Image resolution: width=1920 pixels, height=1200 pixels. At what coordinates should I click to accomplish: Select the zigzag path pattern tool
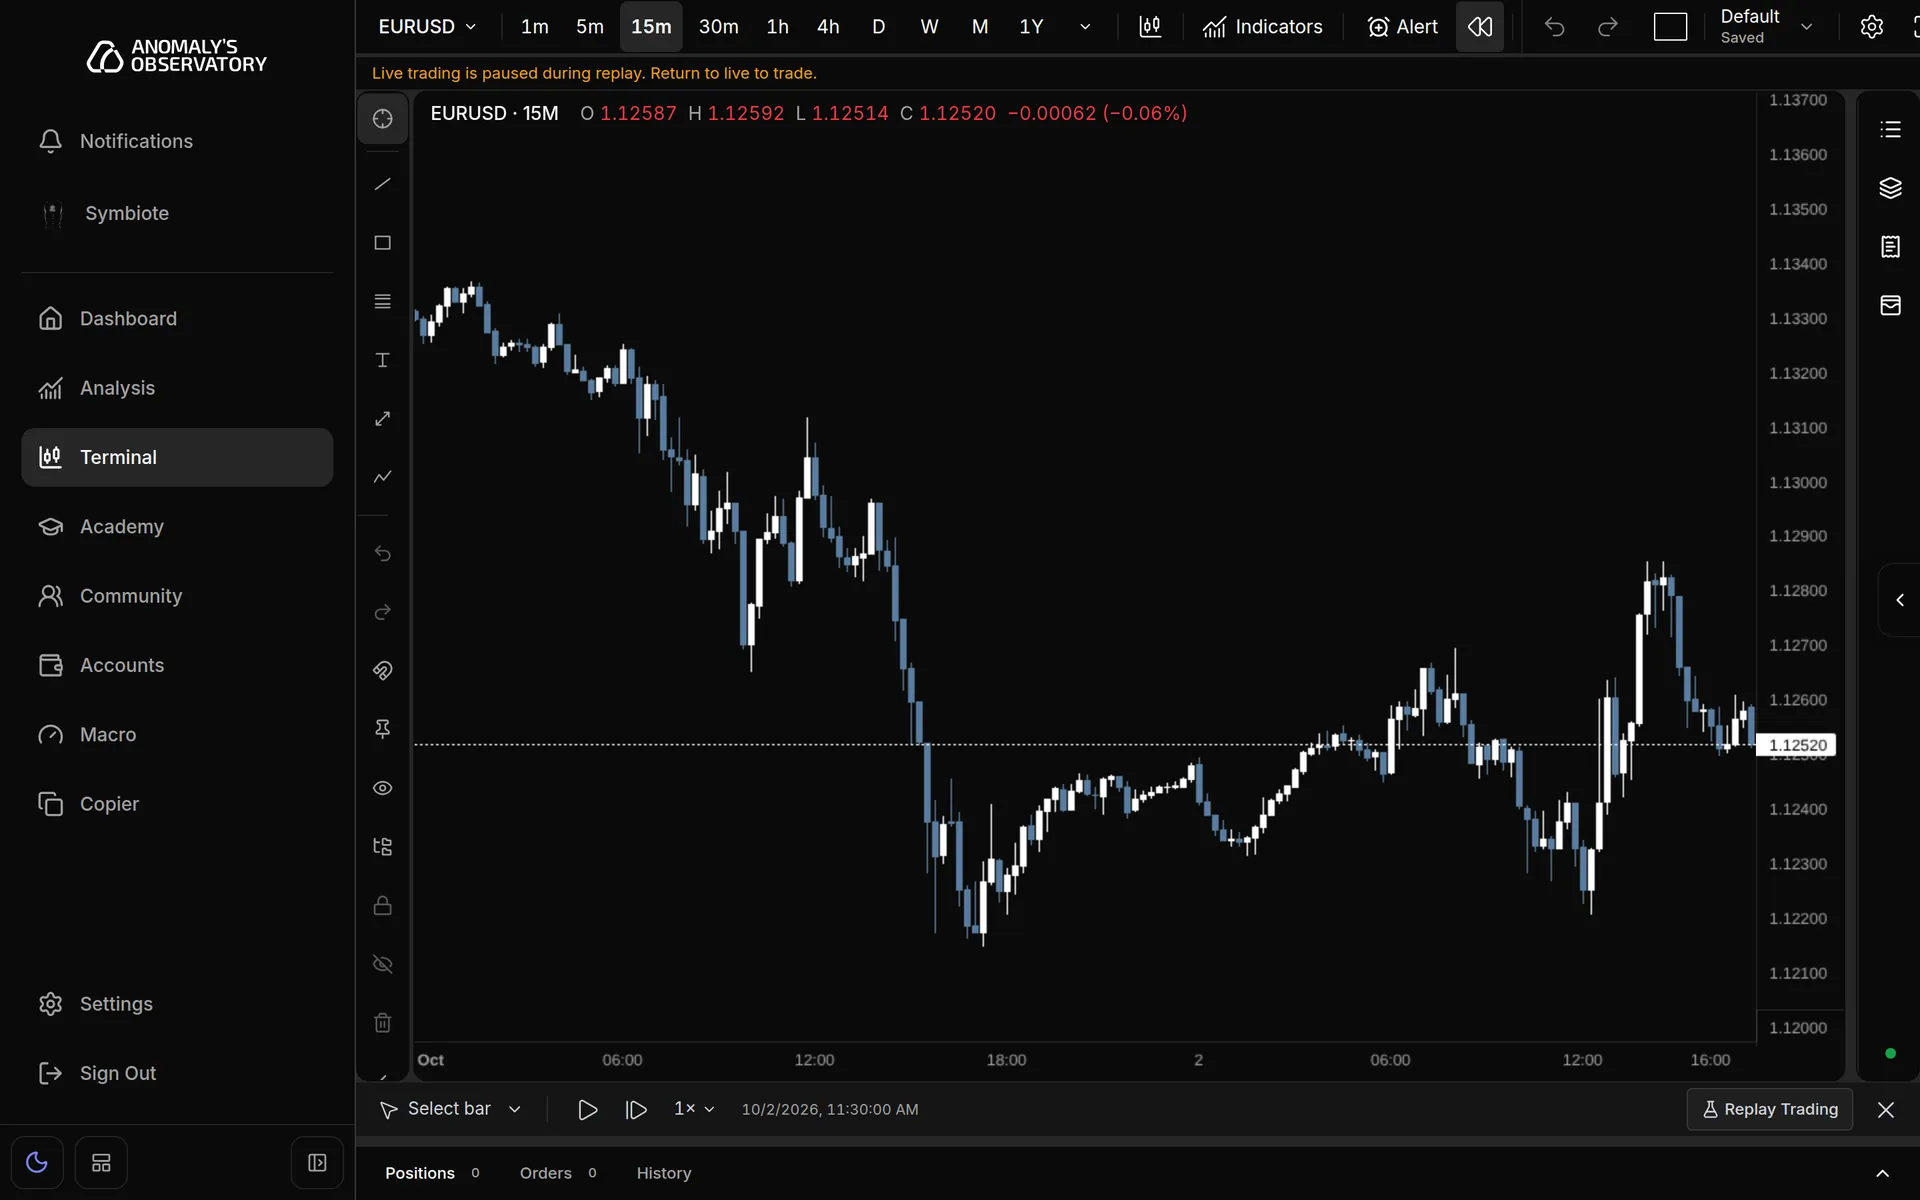(382, 477)
